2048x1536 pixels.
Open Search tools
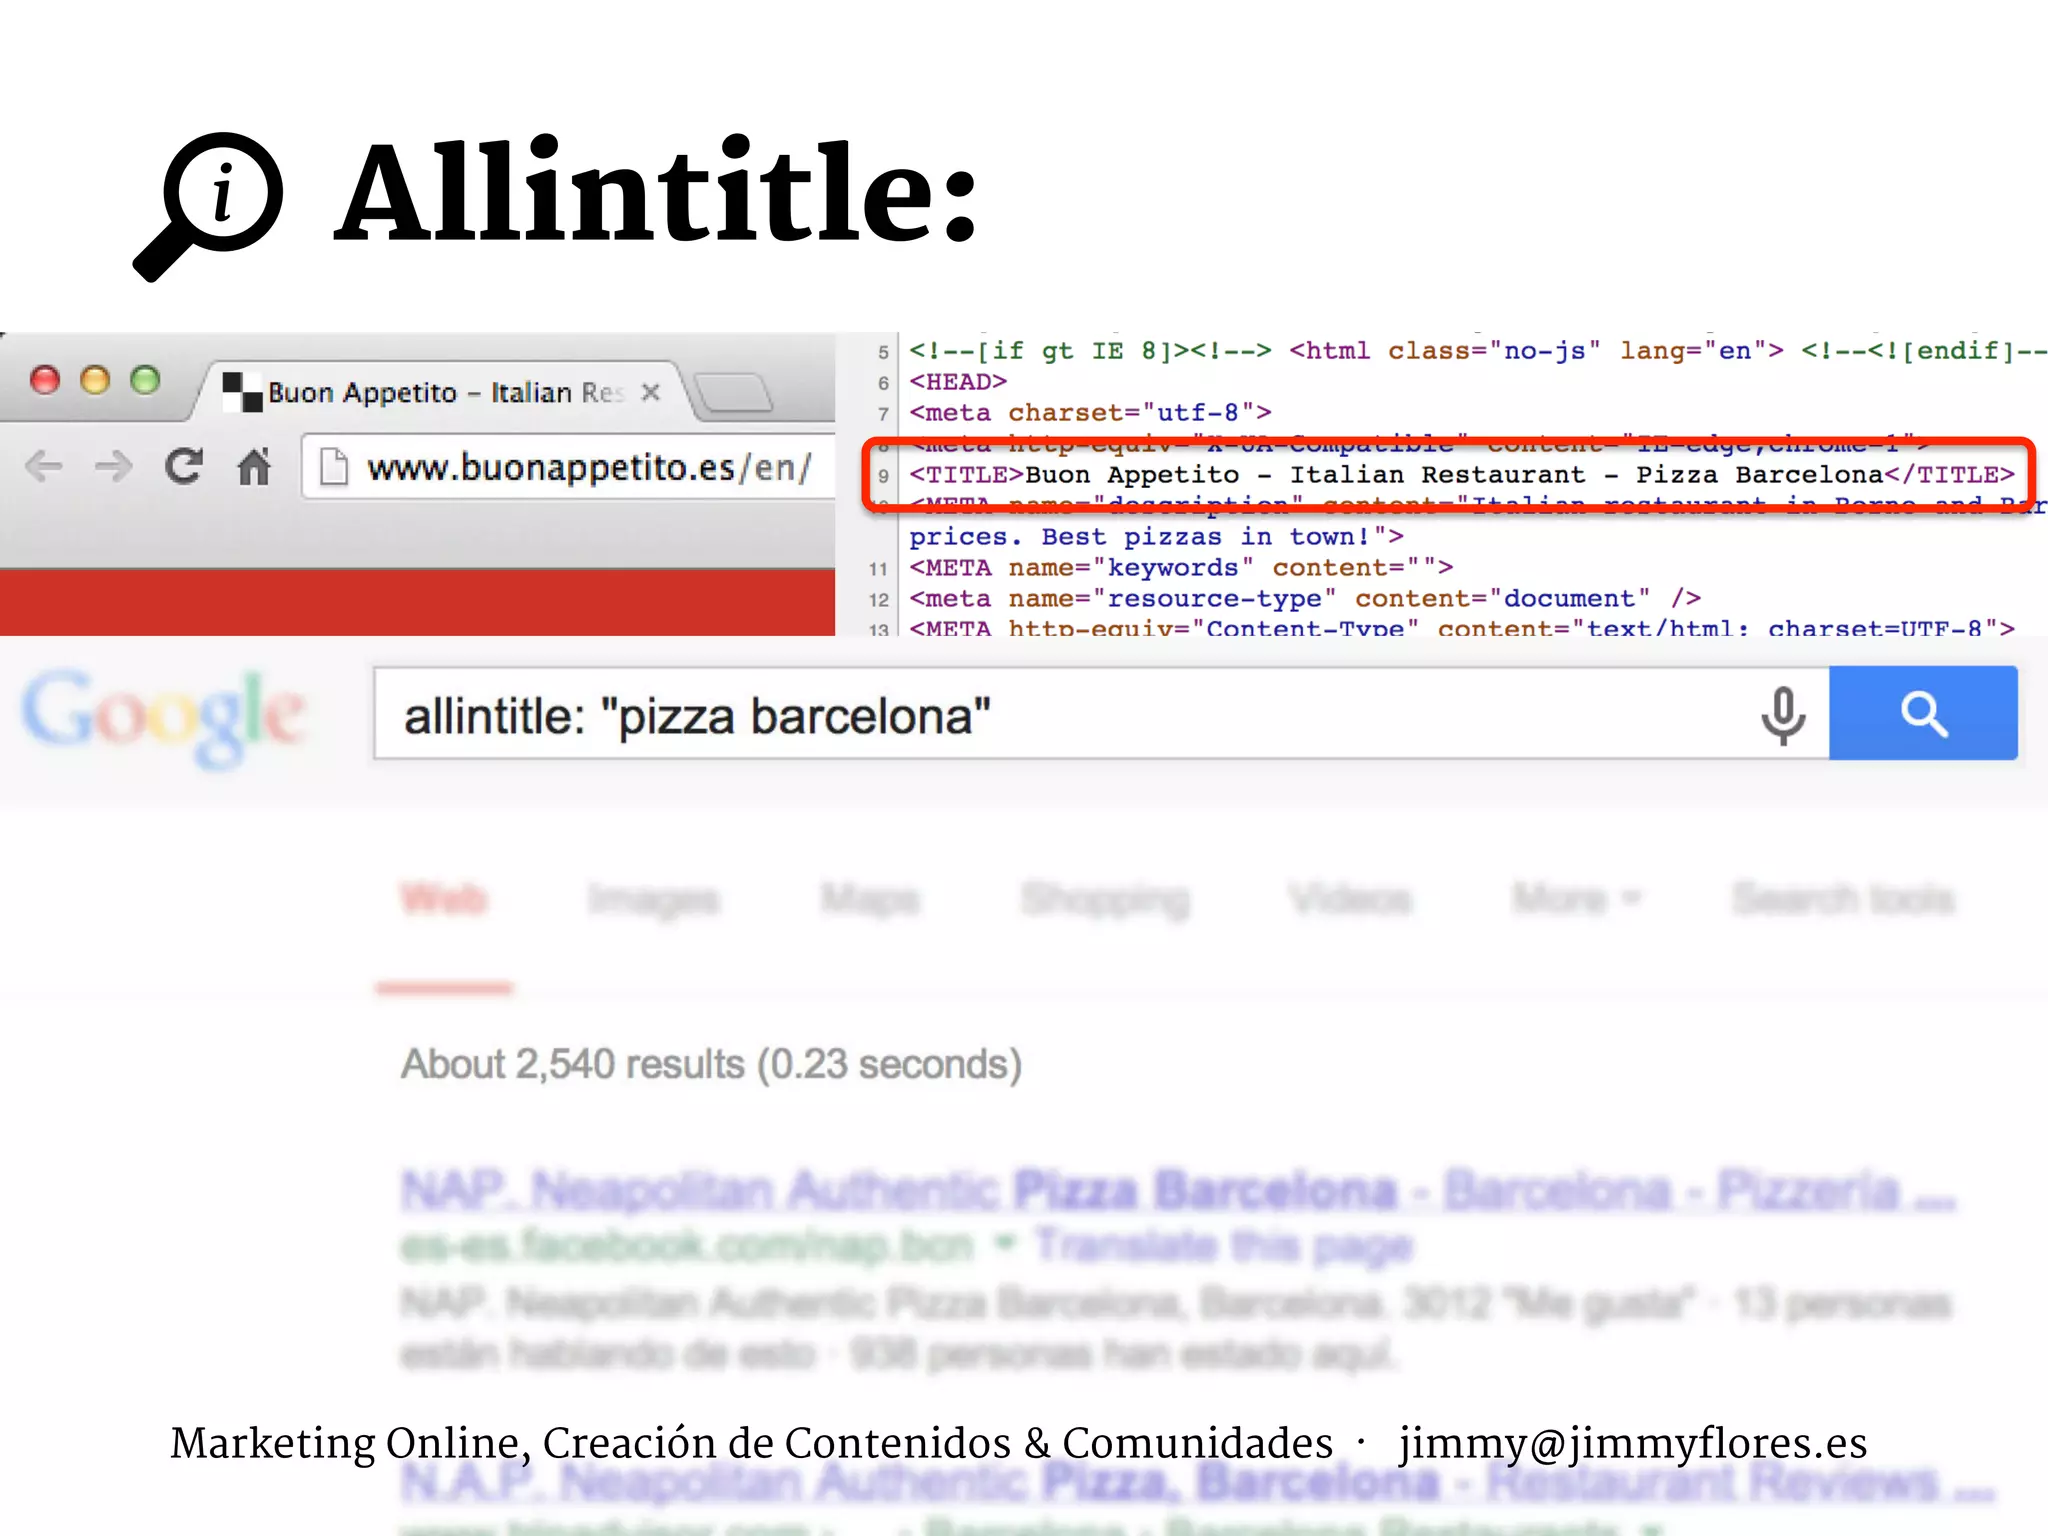tap(1843, 899)
